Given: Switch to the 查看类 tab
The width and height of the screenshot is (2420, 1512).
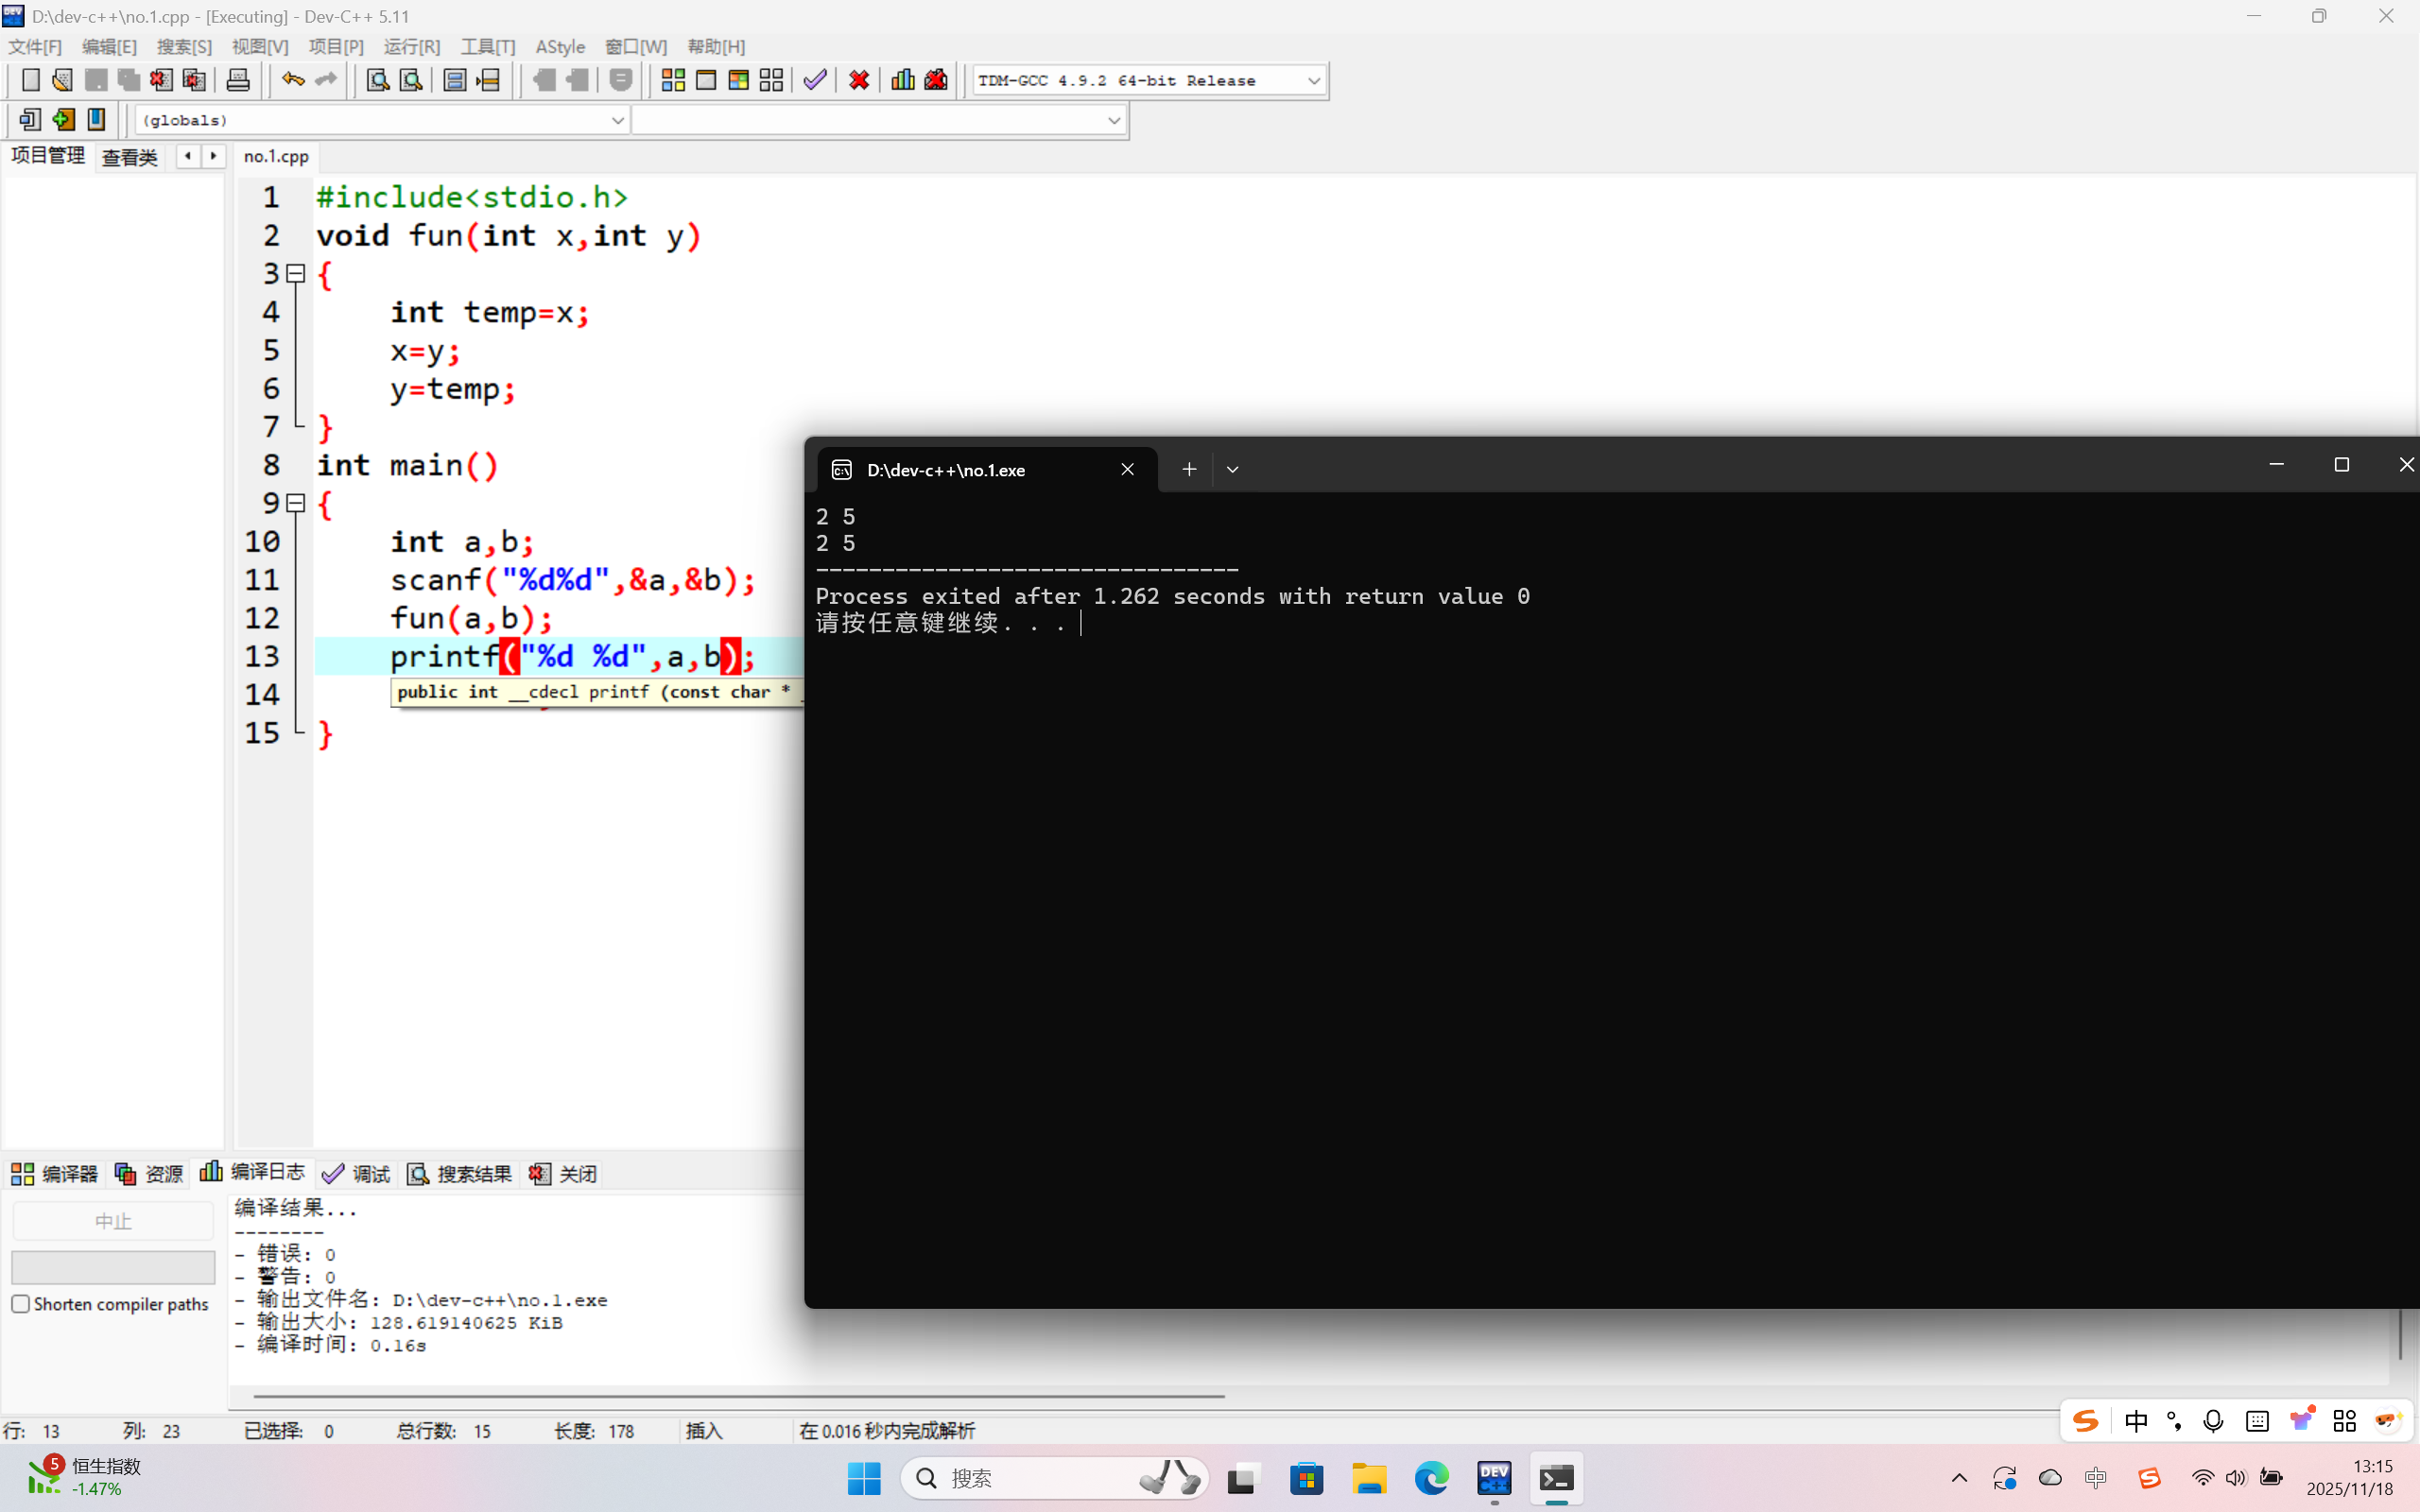Looking at the screenshot, I should click(x=130, y=157).
